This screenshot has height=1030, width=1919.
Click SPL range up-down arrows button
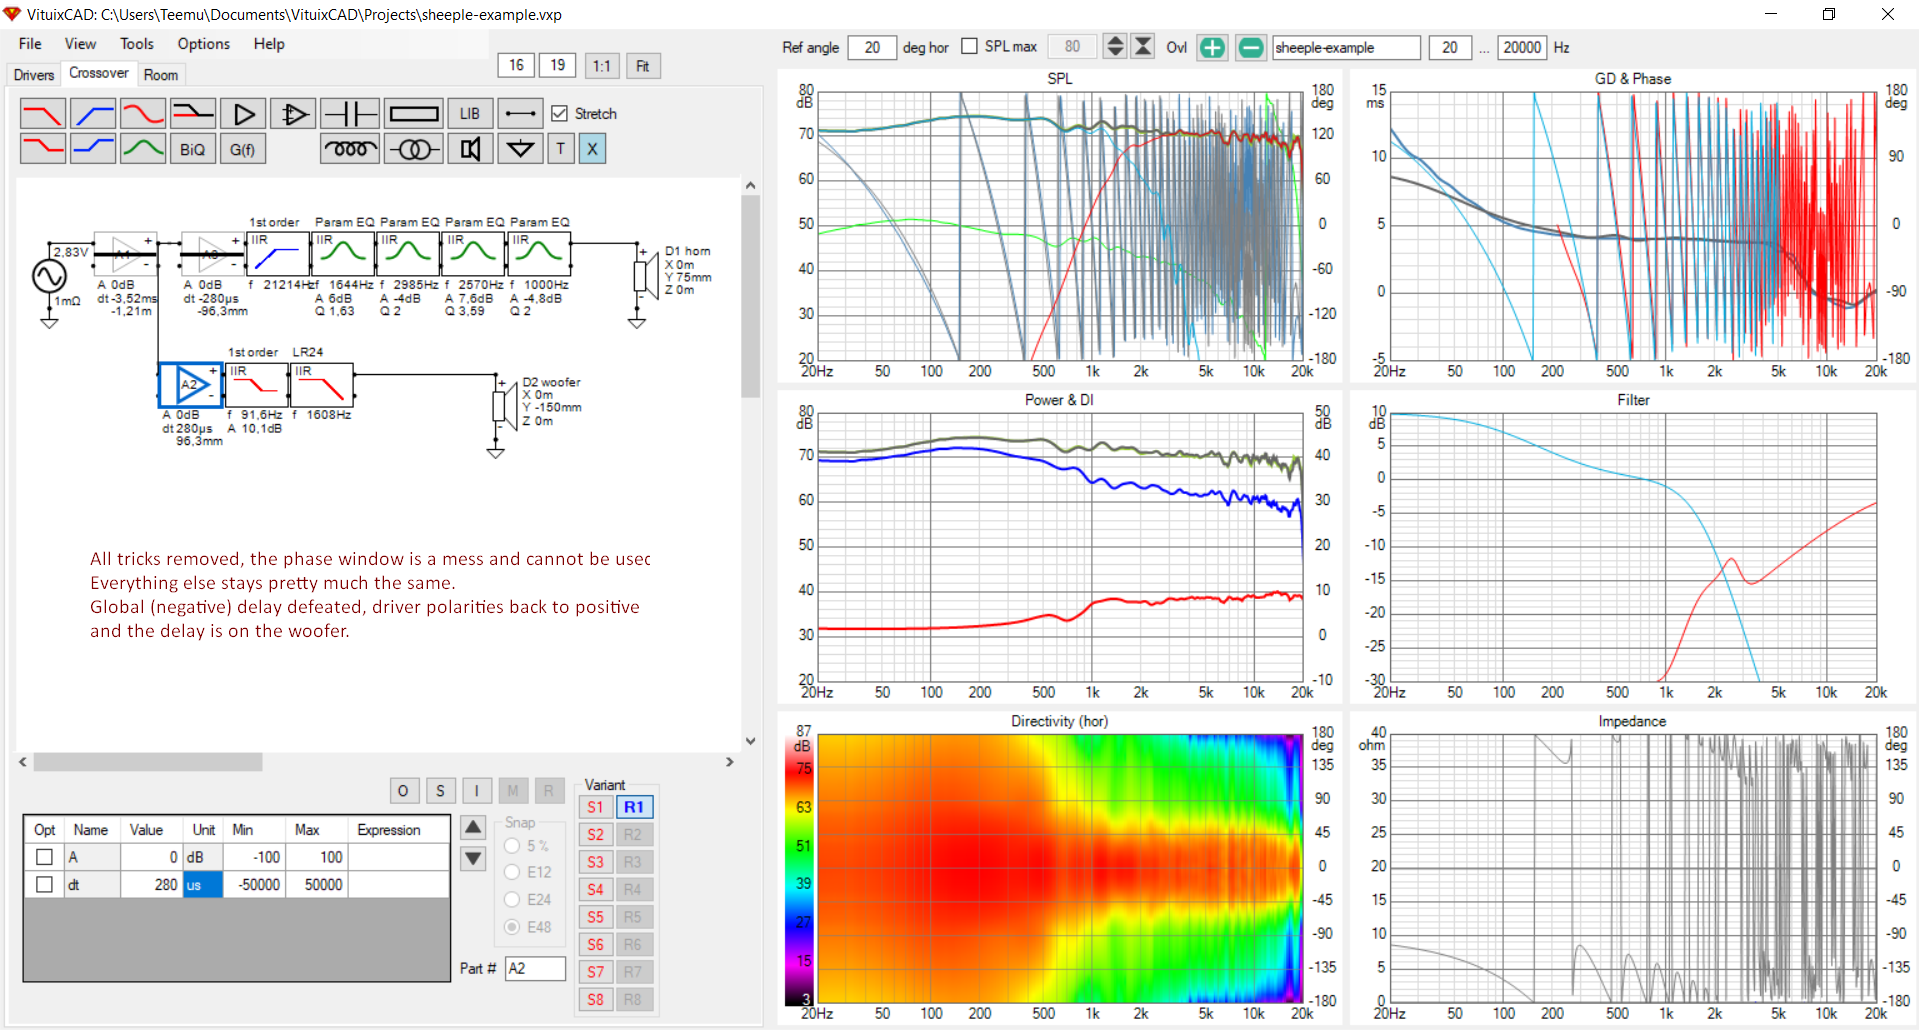[x=1115, y=47]
